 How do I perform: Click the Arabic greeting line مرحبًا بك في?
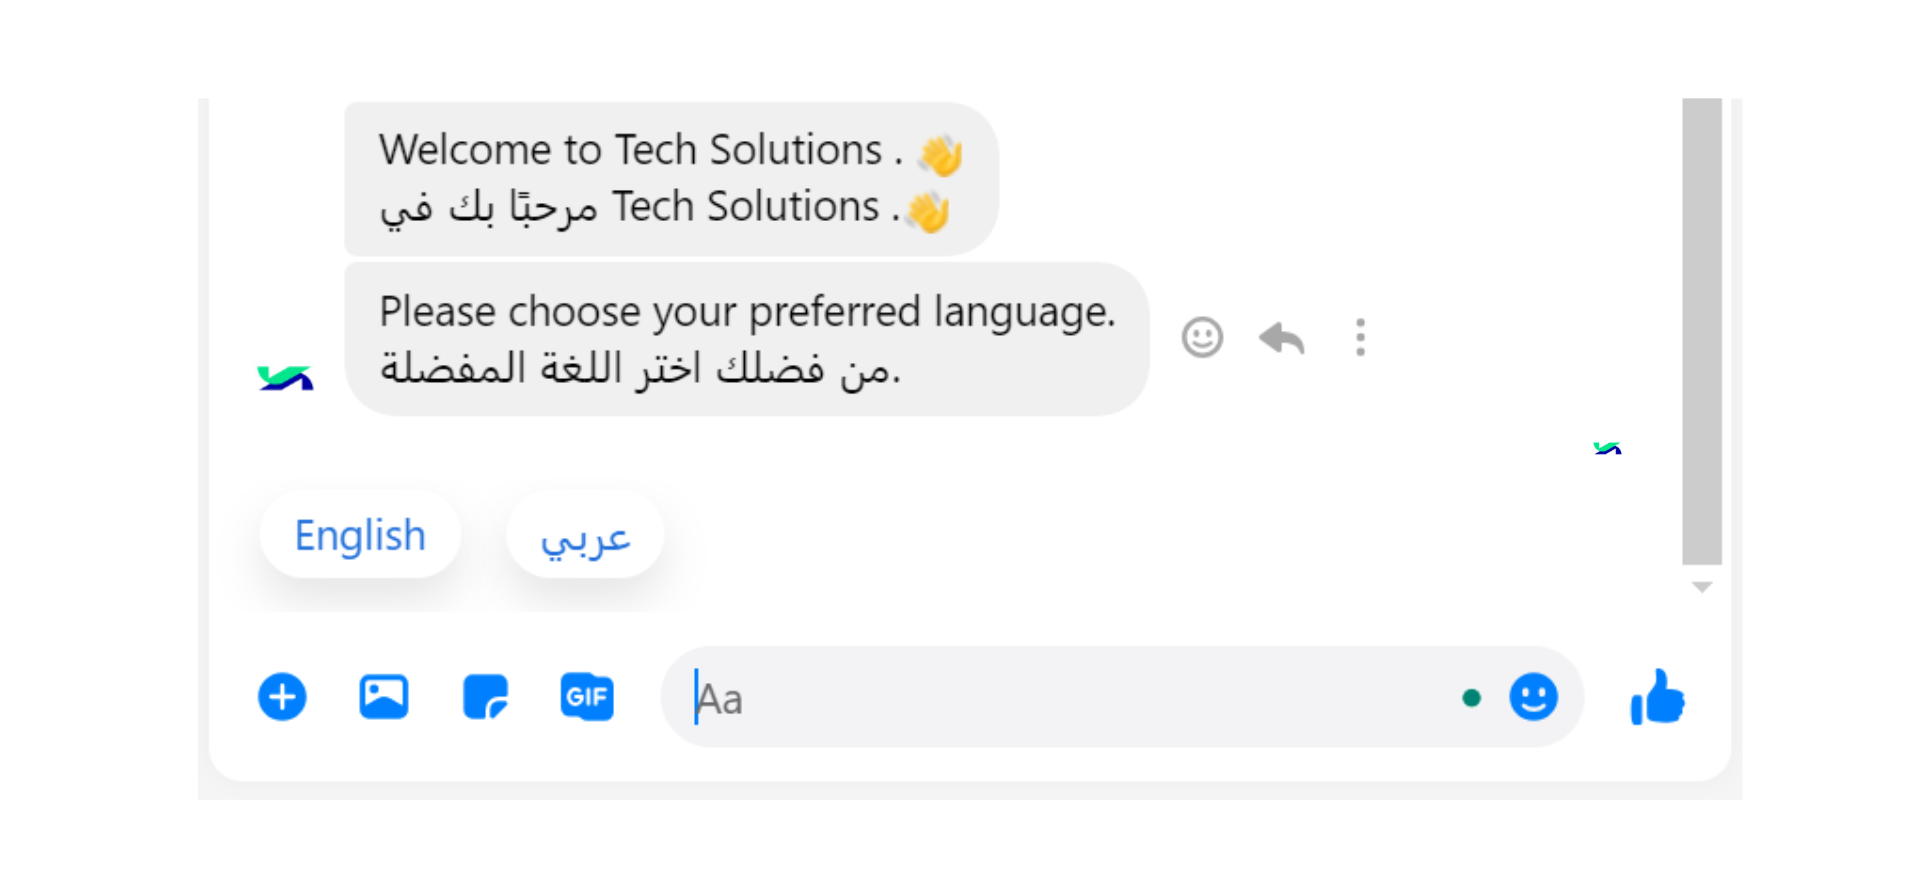click(x=488, y=208)
